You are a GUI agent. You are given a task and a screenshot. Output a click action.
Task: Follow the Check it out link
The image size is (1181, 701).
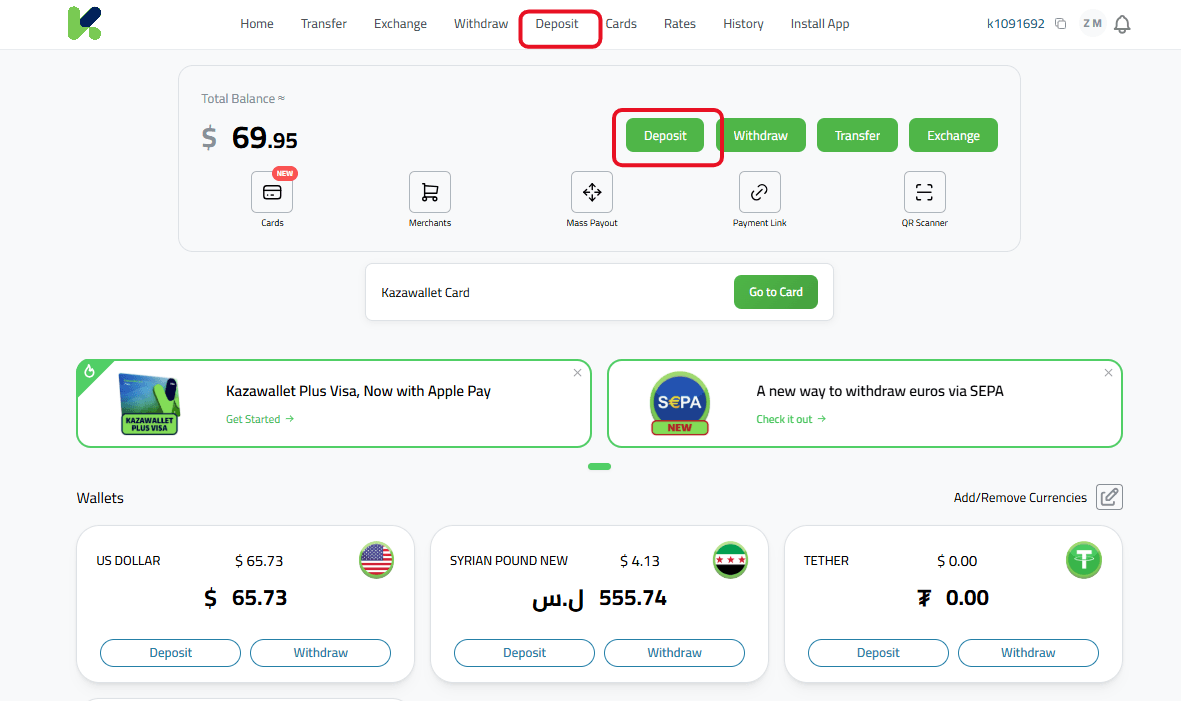(x=791, y=419)
